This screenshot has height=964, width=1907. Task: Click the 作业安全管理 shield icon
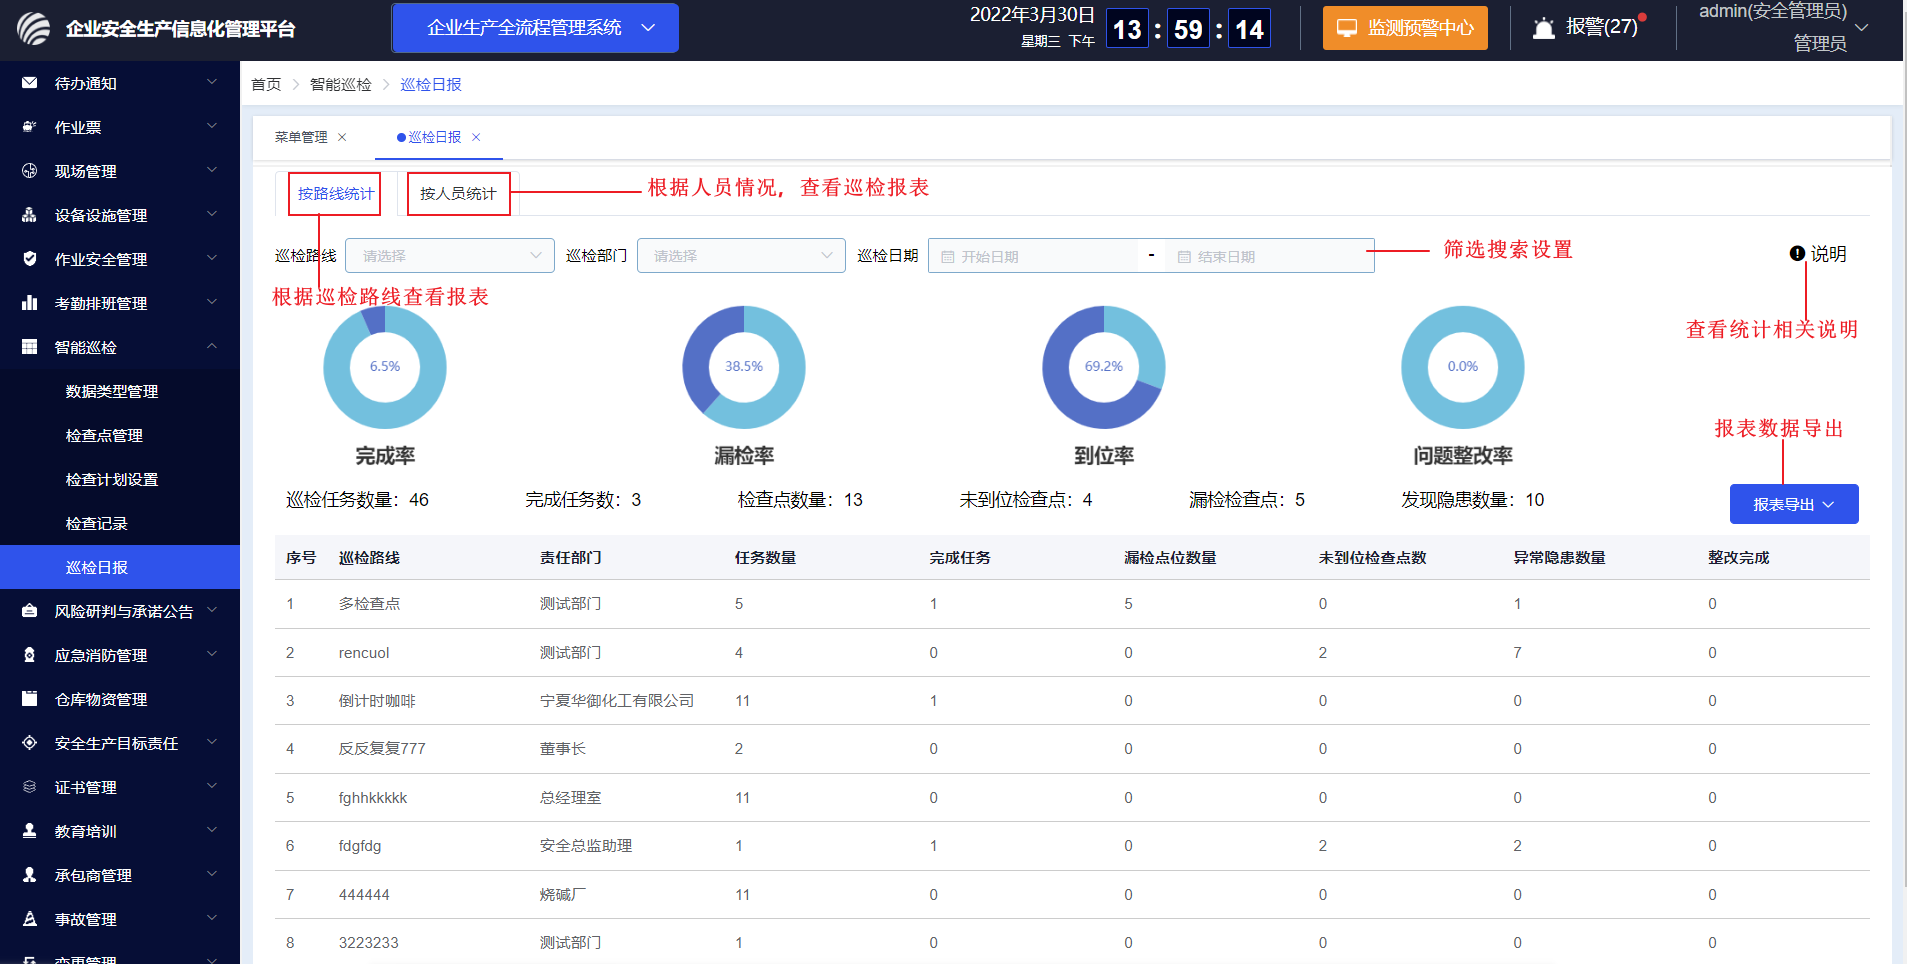point(30,259)
